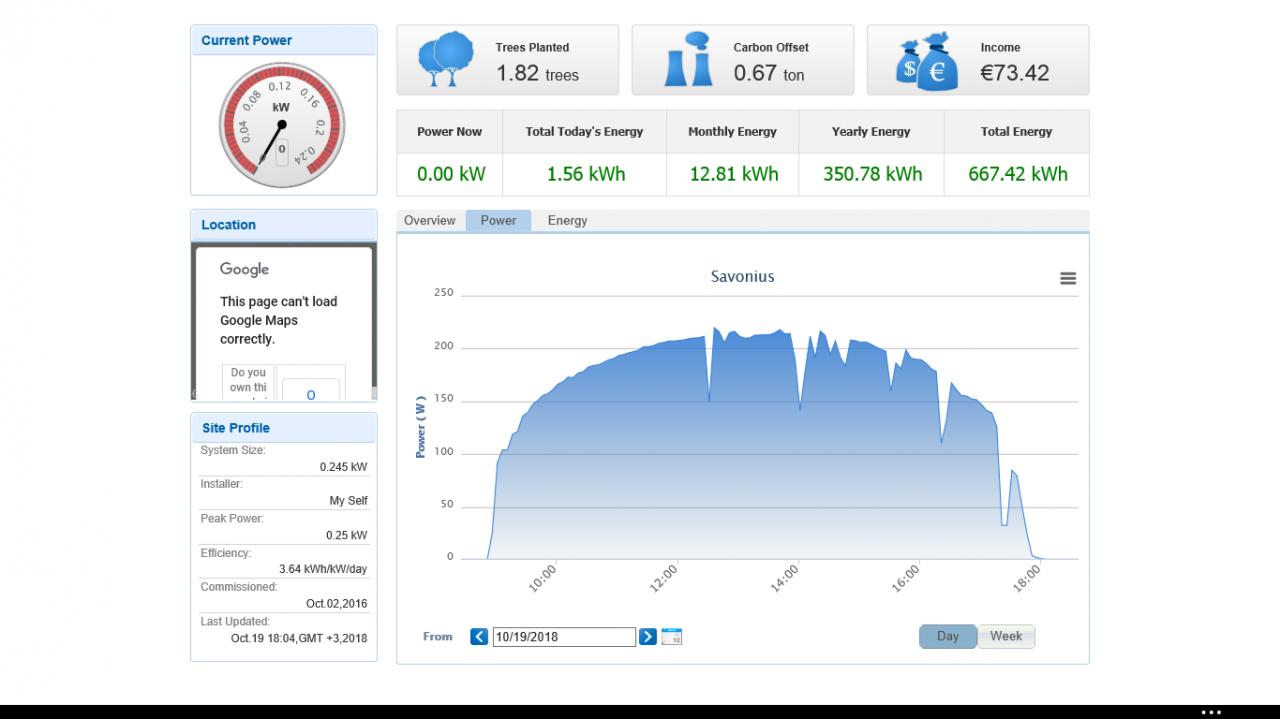Open the Overview tab
1280x719 pixels.
pos(430,221)
